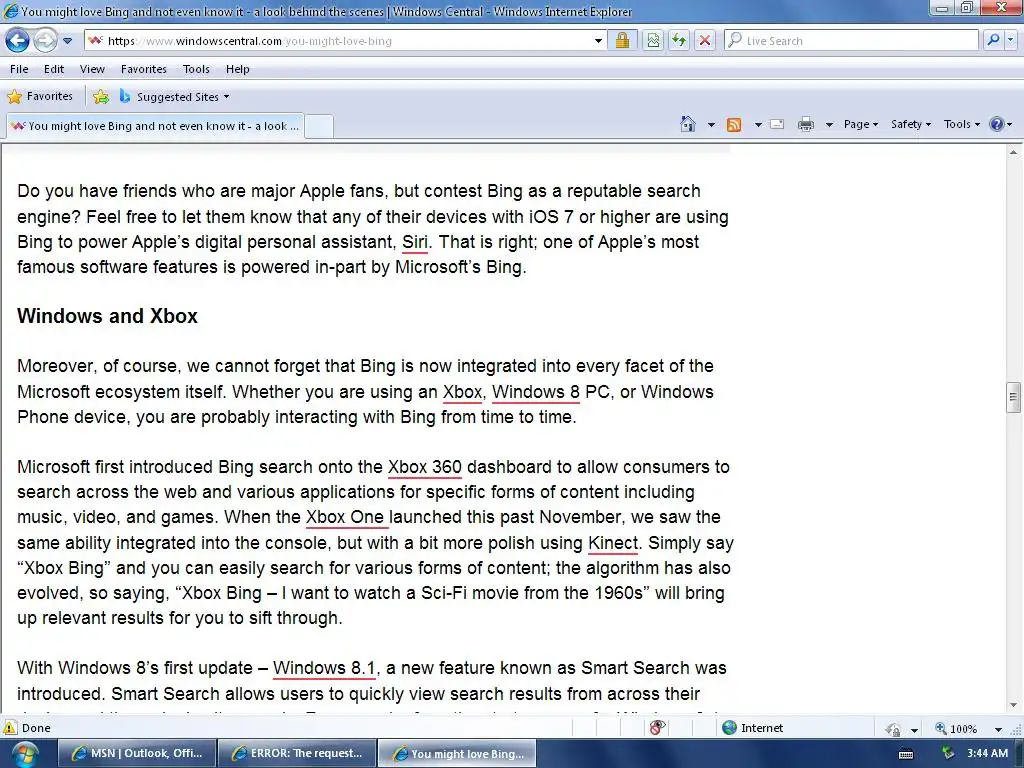
Task: Open the Tools menu in menu bar
Action: coord(196,69)
